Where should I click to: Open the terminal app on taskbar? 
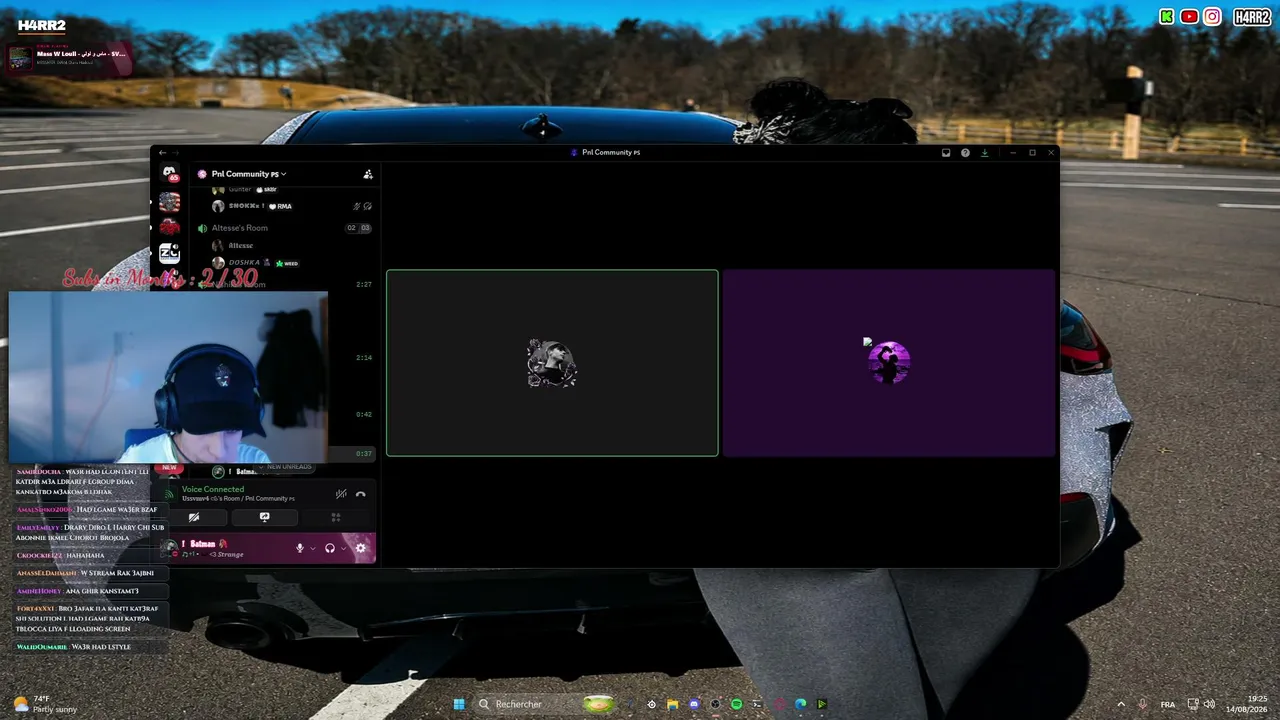(x=758, y=704)
